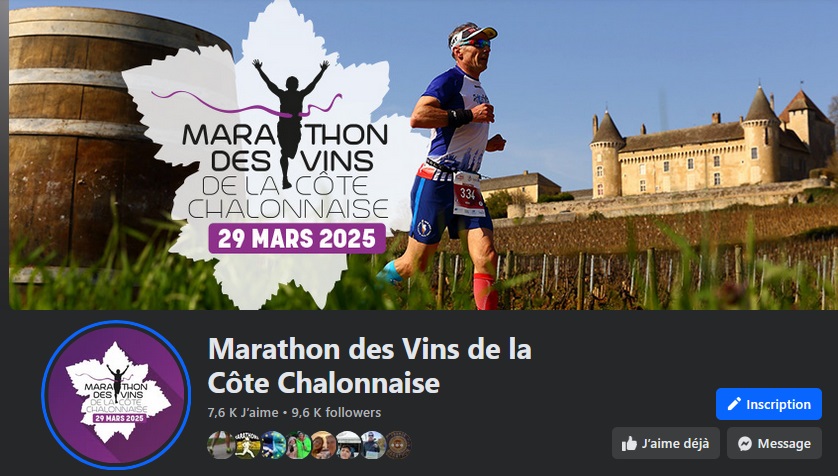Open the 9,6 K followers list

[x=336, y=412]
